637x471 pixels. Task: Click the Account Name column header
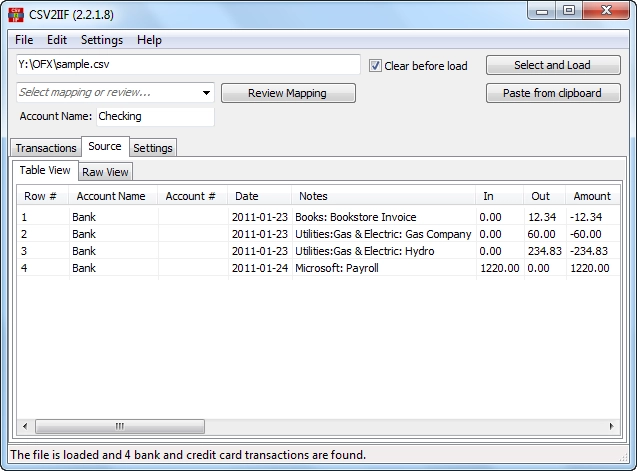click(x=113, y=196)
